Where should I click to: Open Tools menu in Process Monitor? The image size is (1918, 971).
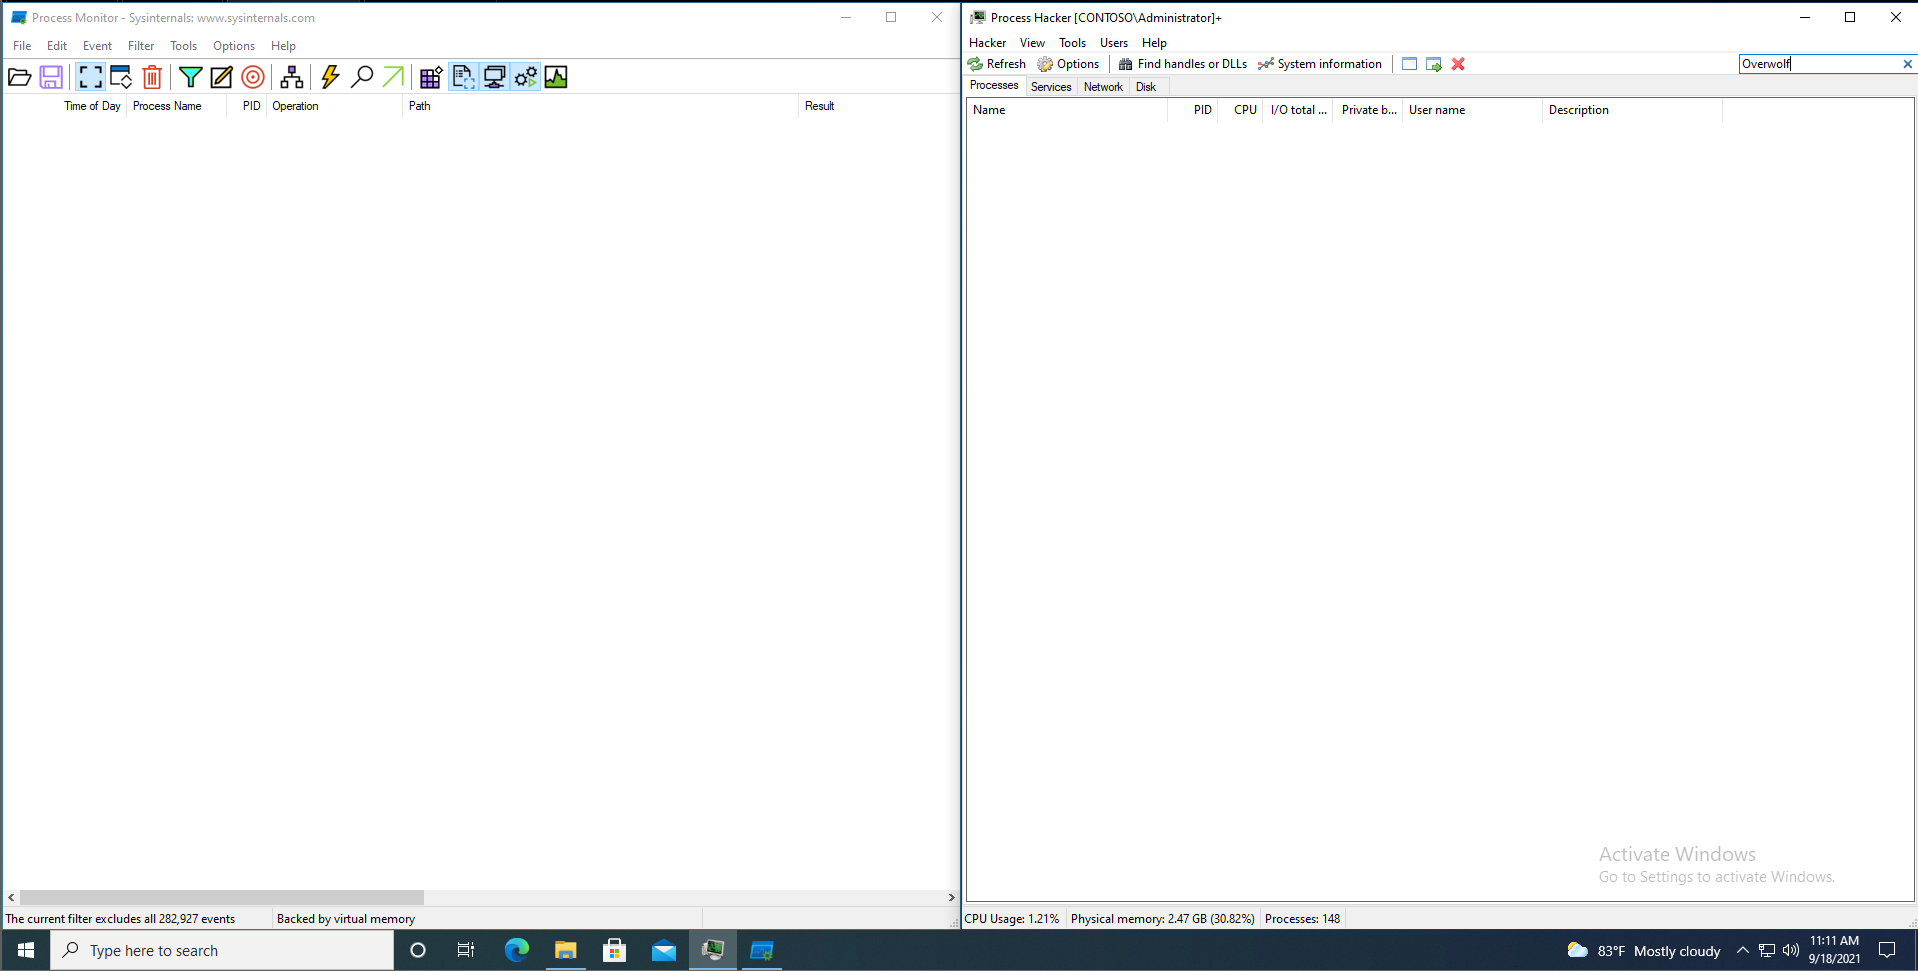tap(183, 46)
